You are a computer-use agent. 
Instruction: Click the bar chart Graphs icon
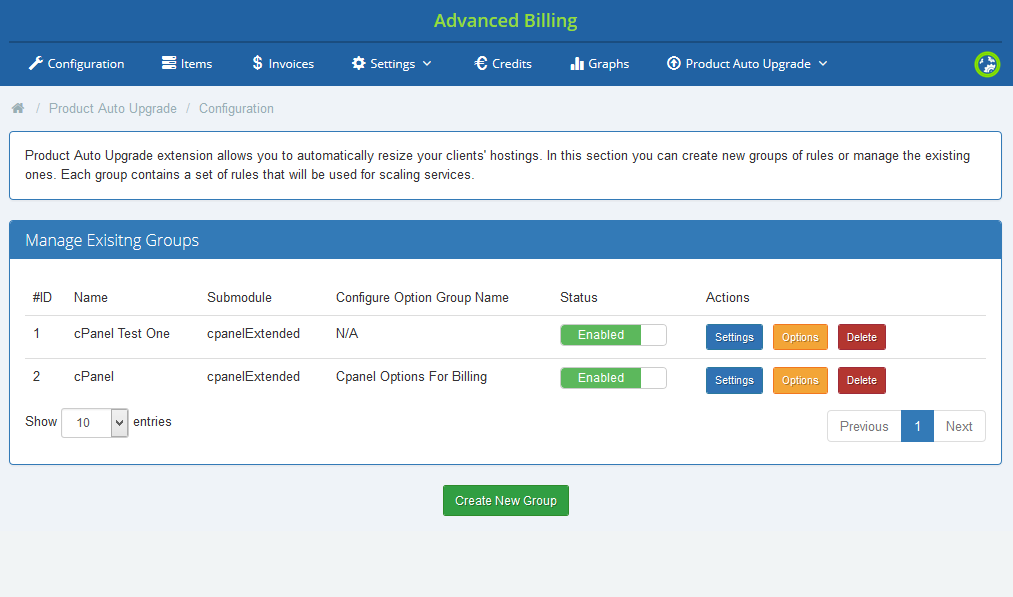(577, 63)
